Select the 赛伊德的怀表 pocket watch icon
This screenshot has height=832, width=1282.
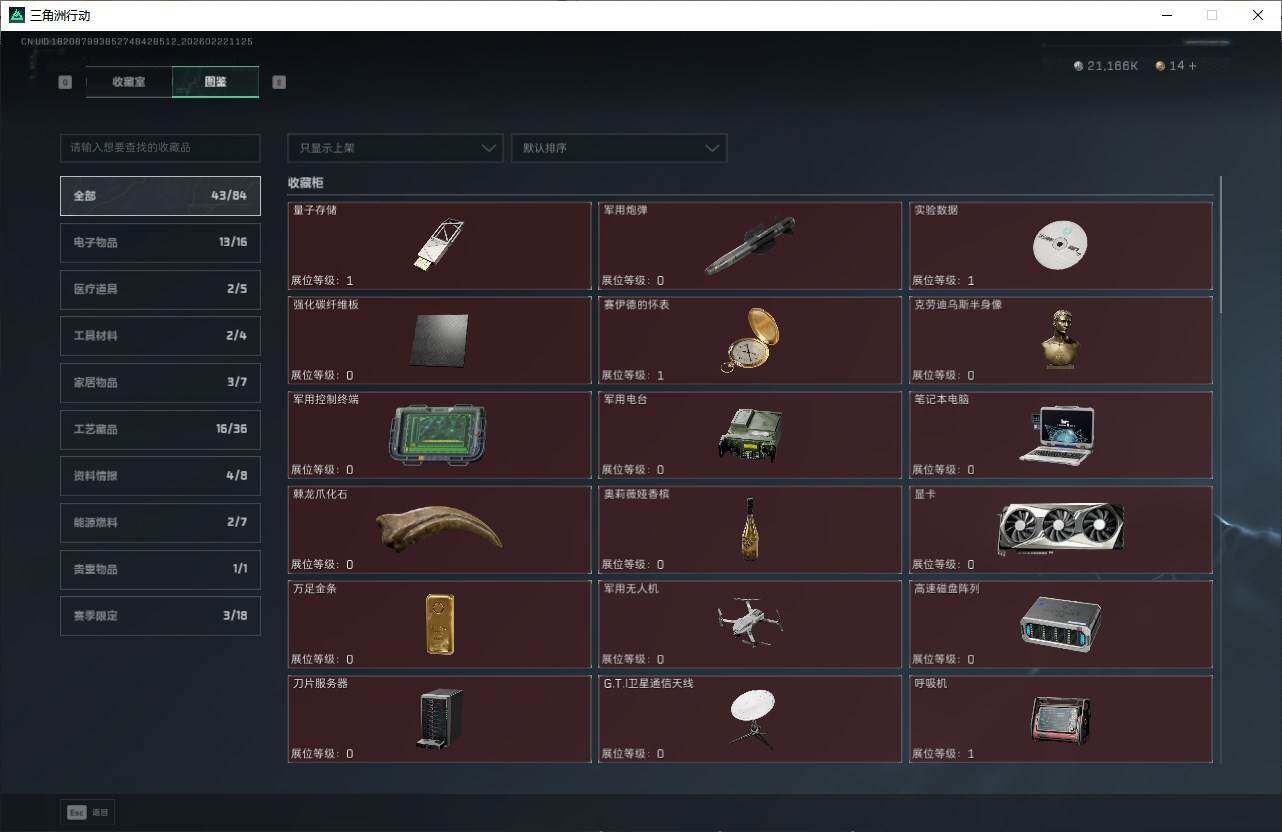click(x=750, y=340)
